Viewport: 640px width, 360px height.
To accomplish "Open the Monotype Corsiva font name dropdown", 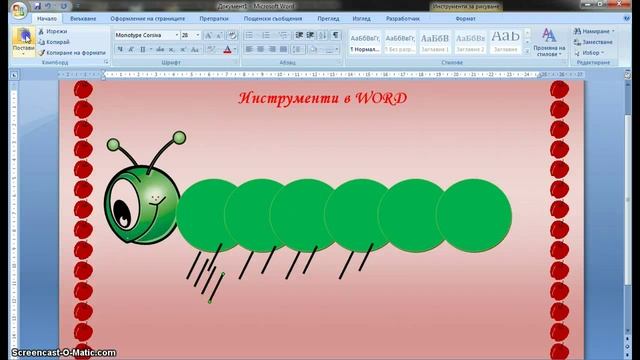I will click(177, 36).
